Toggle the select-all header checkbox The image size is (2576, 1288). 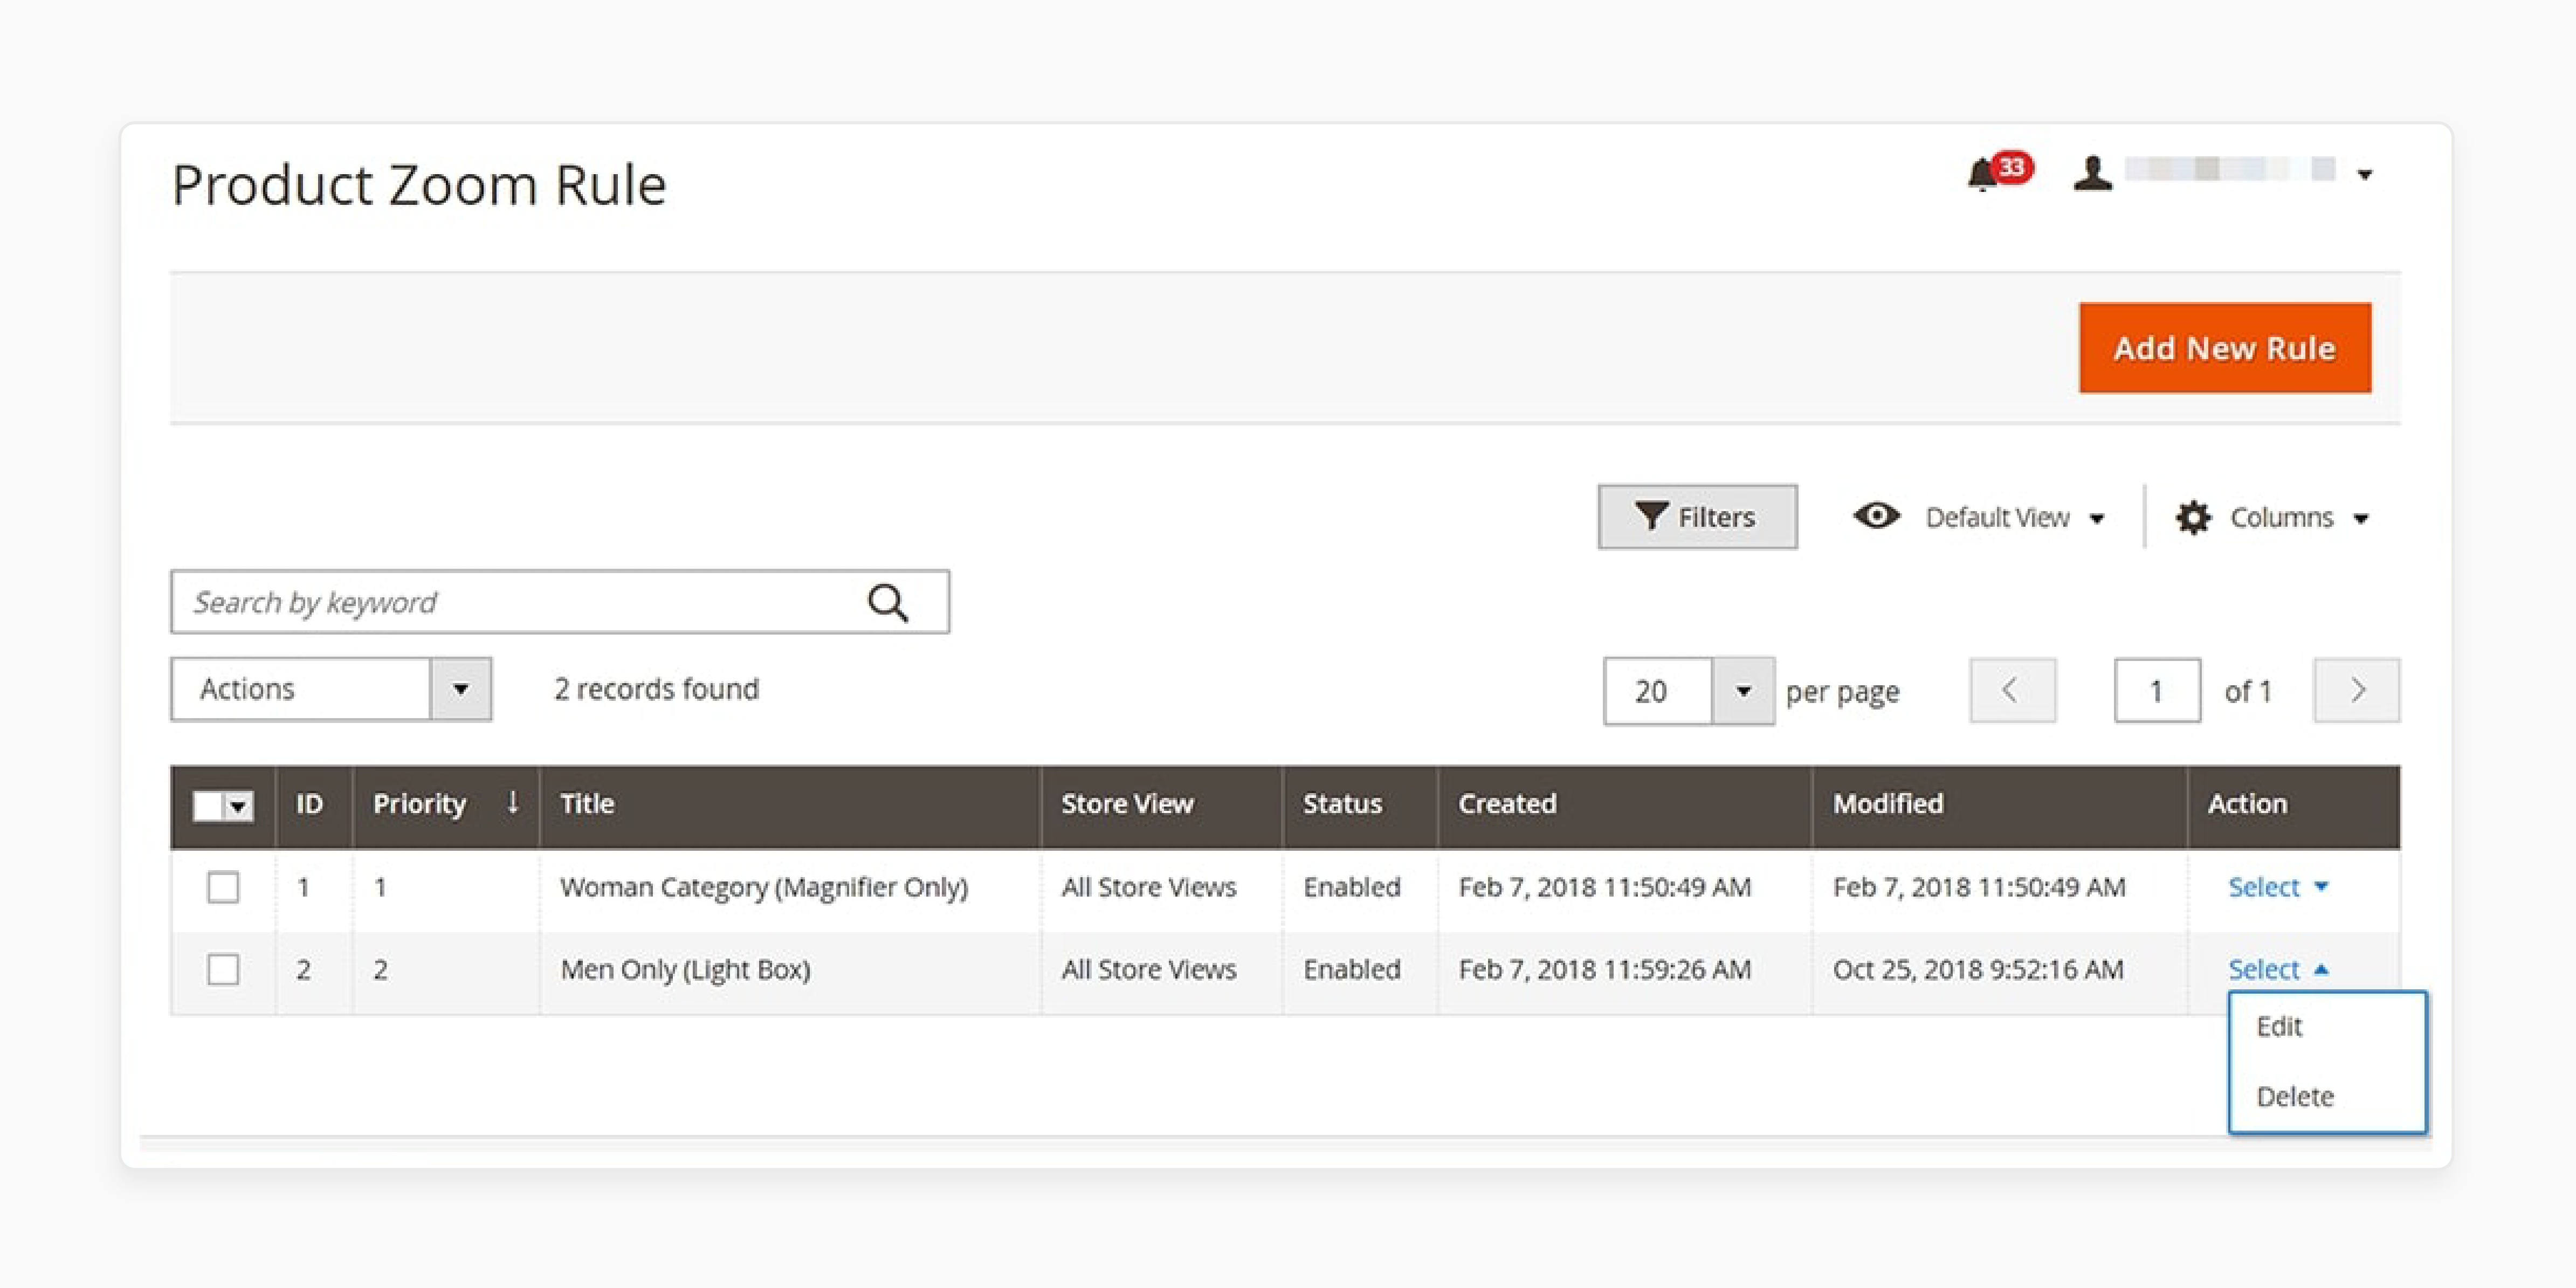[x=208, y=806]
